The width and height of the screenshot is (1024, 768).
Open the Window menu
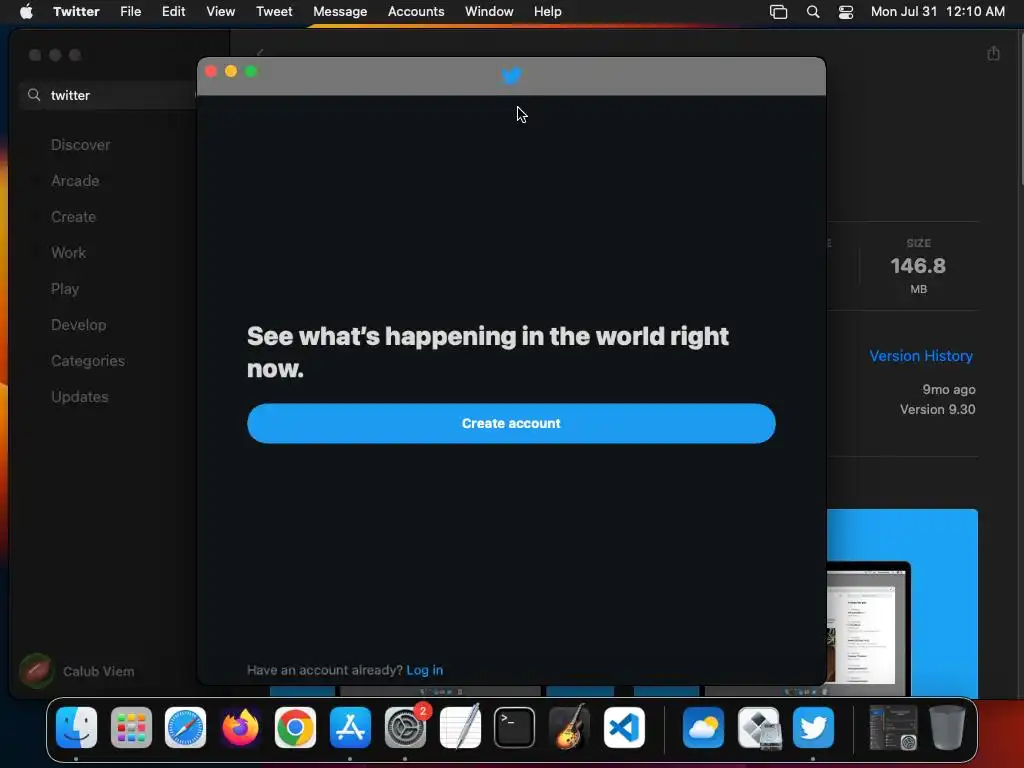pos(489,11)
